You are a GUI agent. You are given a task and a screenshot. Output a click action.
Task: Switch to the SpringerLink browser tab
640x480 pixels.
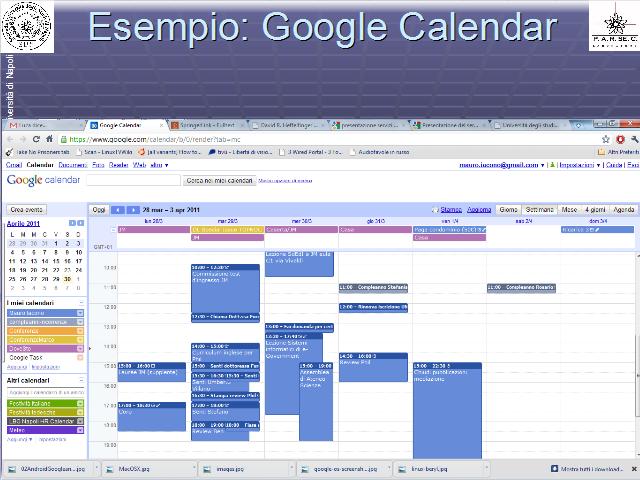(207, 125)
